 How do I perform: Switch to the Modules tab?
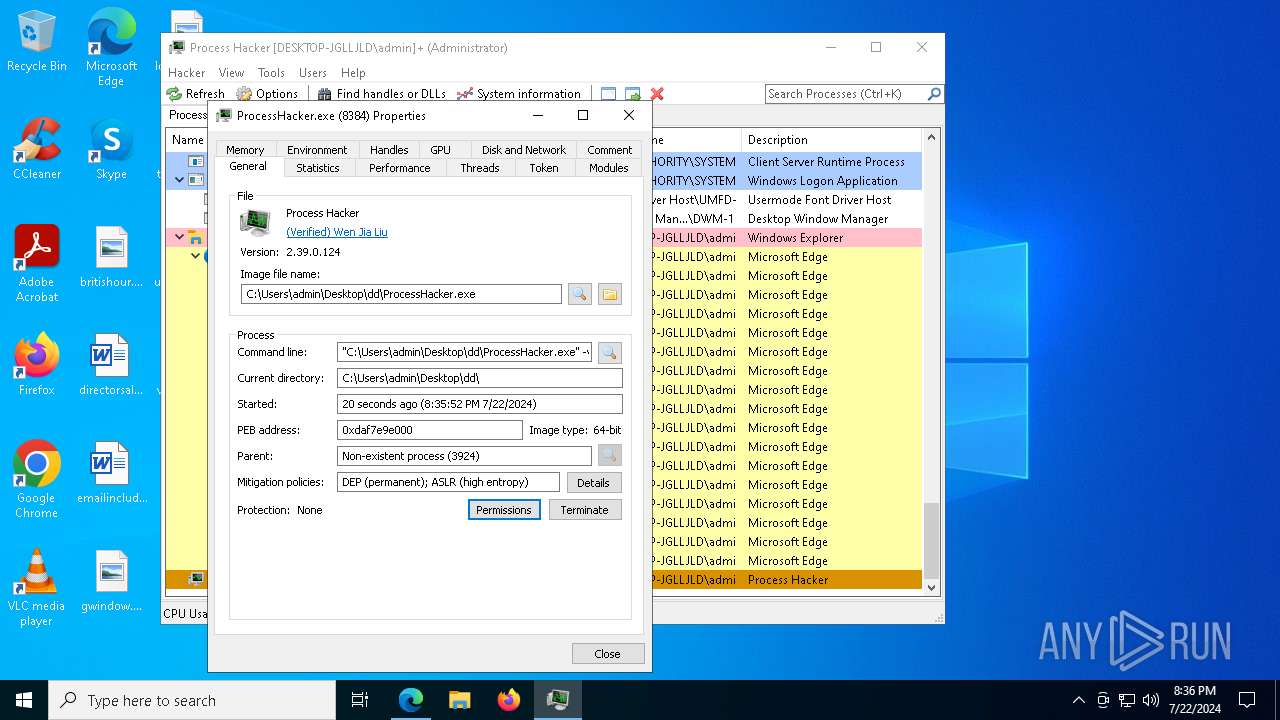pyautogui.click(x=609, y=168)
